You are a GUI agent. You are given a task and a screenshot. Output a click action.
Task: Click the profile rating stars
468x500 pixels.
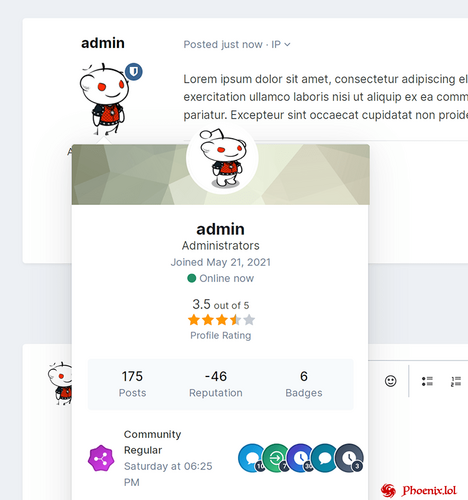click(x=221, y=320)
